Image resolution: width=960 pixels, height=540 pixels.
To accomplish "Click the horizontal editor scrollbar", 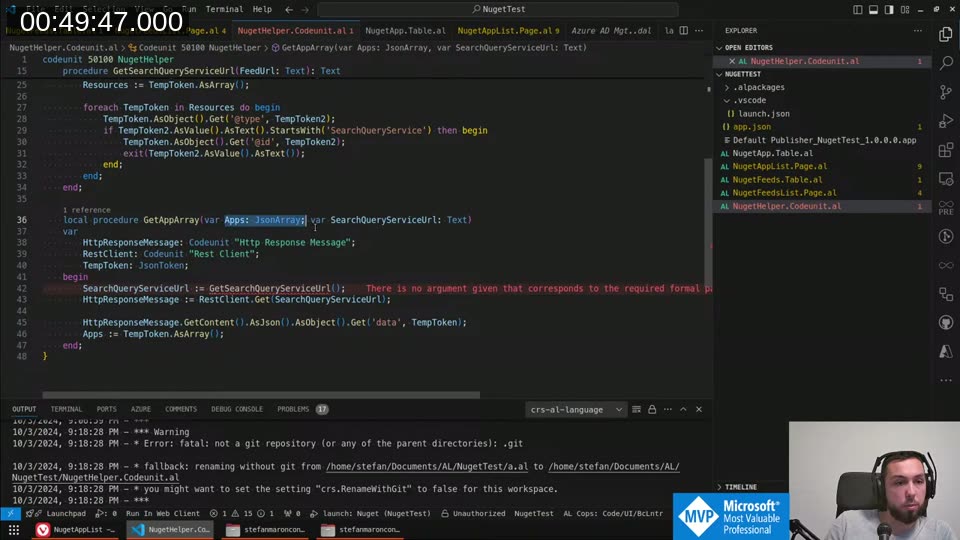I will [261, 396].
